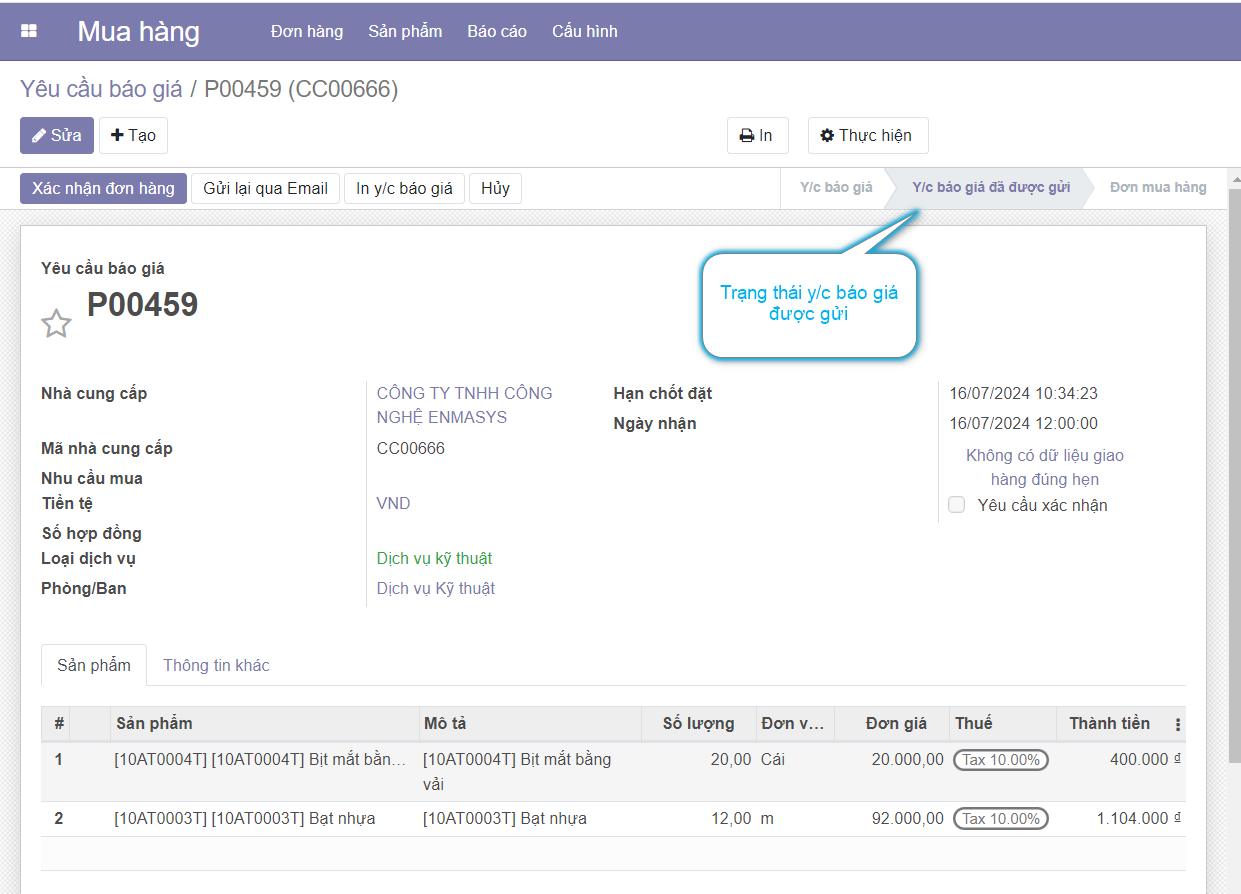Open the apps grid menu icon
The image size is (1241, 894).
(x=29, y=31)
